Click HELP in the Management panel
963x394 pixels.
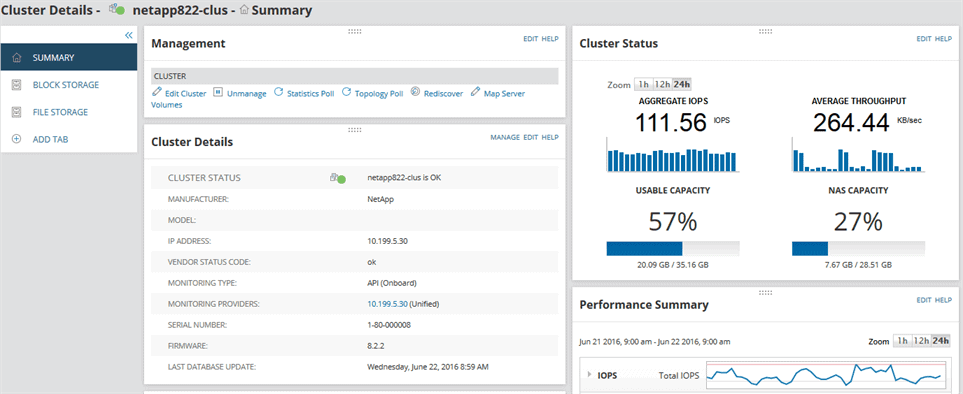pyautogui.click(x=550, y=39)
